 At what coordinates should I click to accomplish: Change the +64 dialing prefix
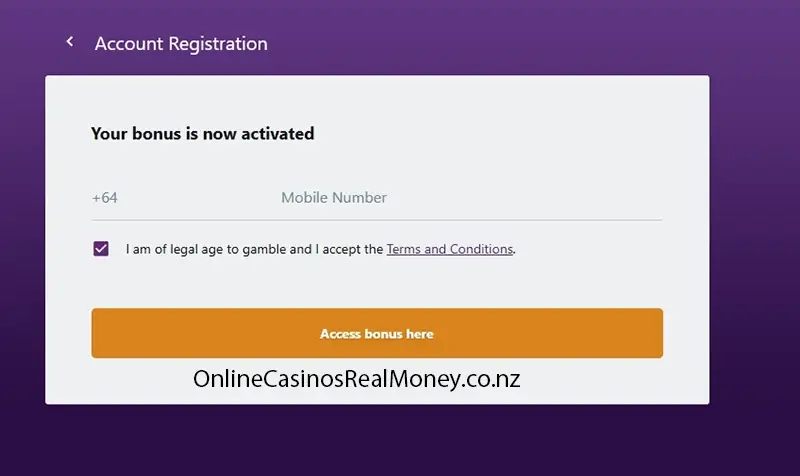(x=105, y=198)
